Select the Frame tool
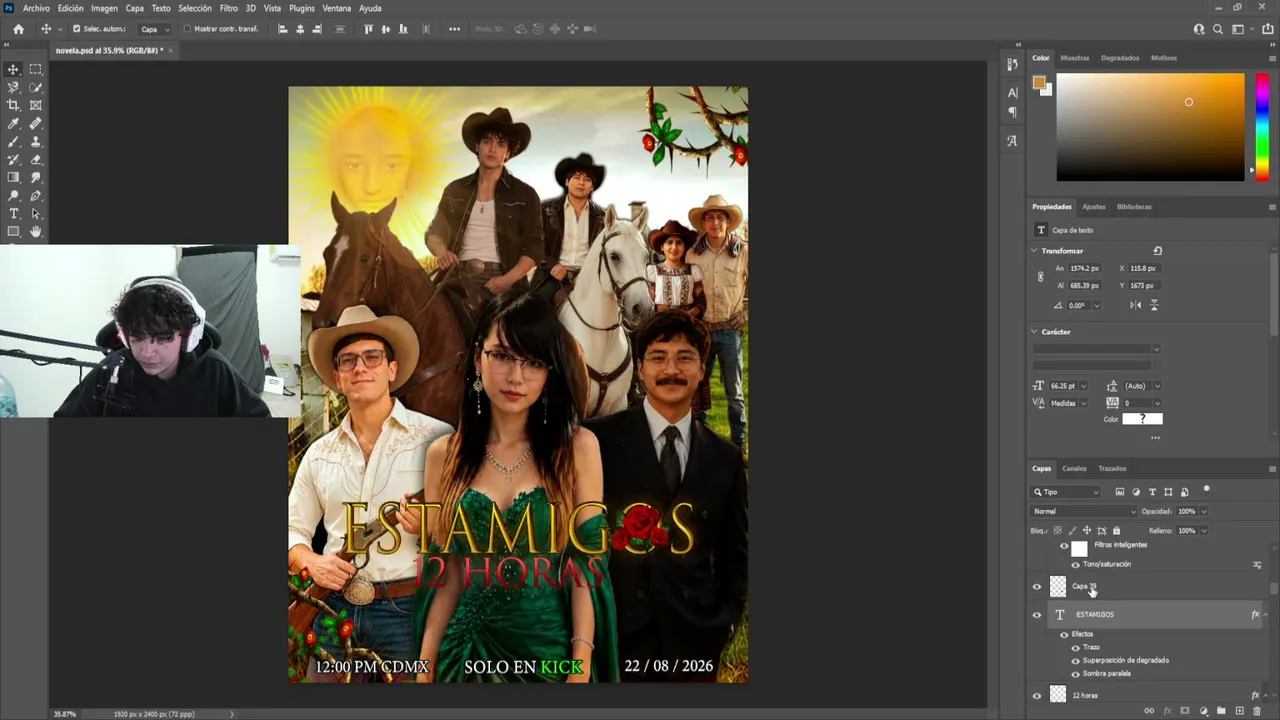 coord(36,105)
